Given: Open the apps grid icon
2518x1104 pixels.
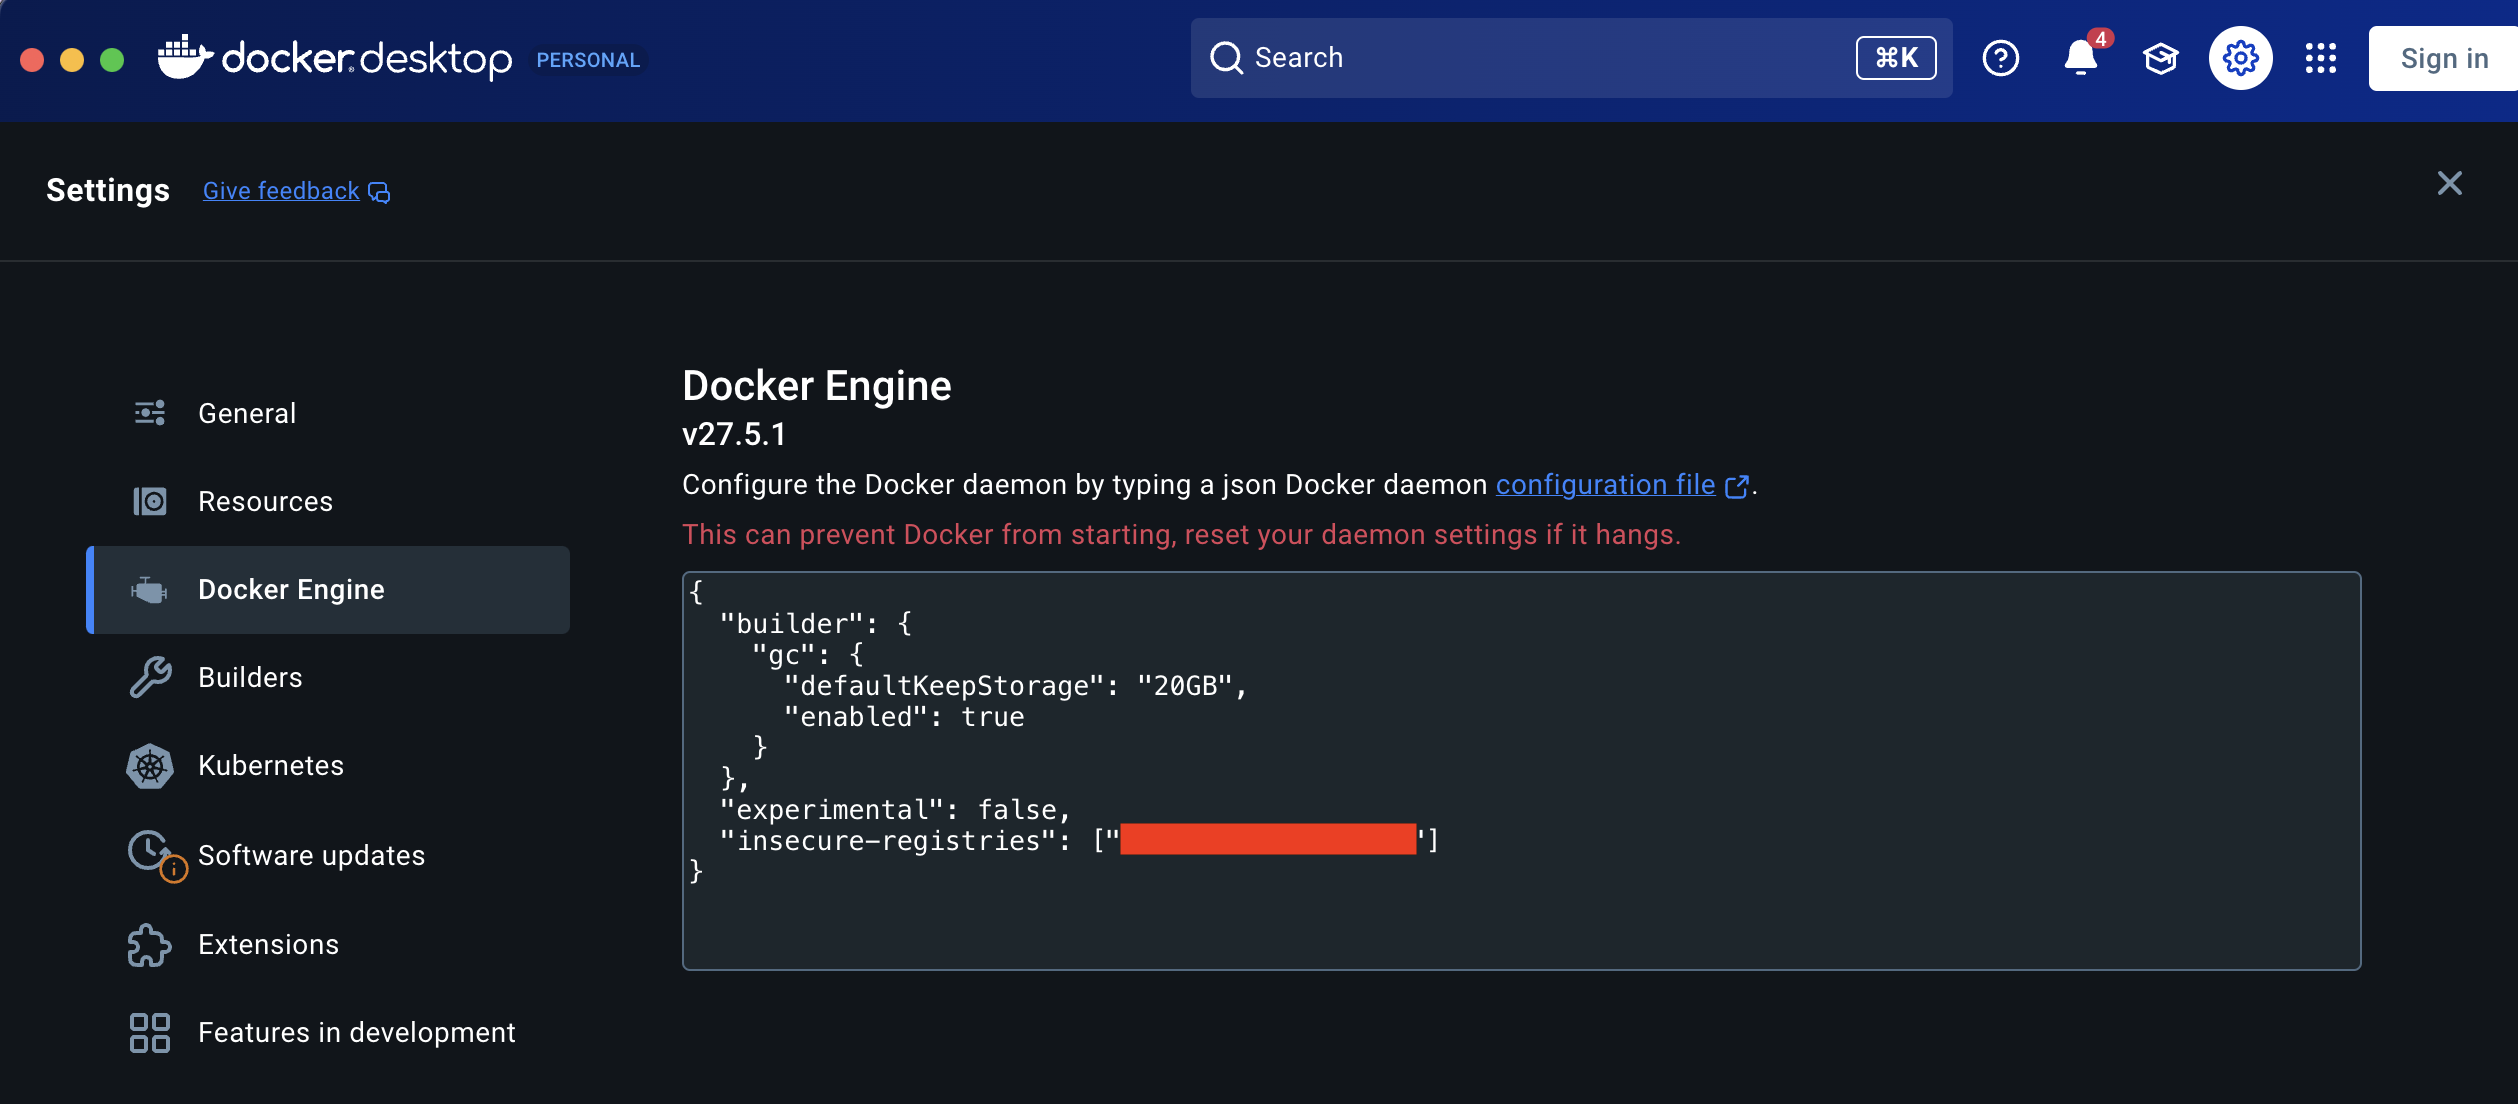Looking at the screenshot, I should coord(2320,58).
